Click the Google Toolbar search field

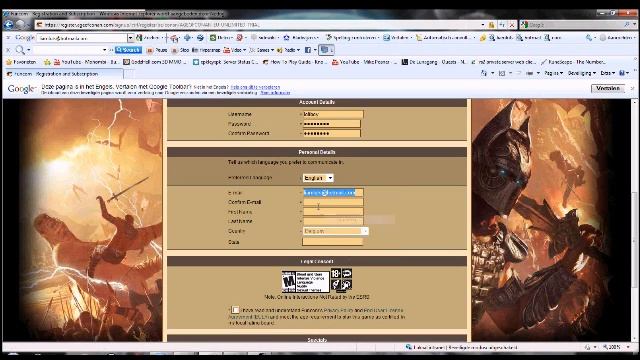82,38
